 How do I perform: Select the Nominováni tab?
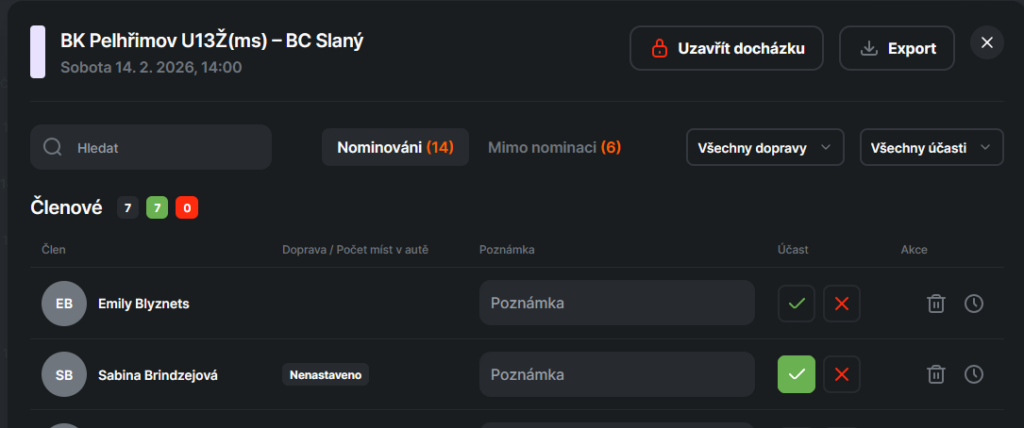point(395,147)
